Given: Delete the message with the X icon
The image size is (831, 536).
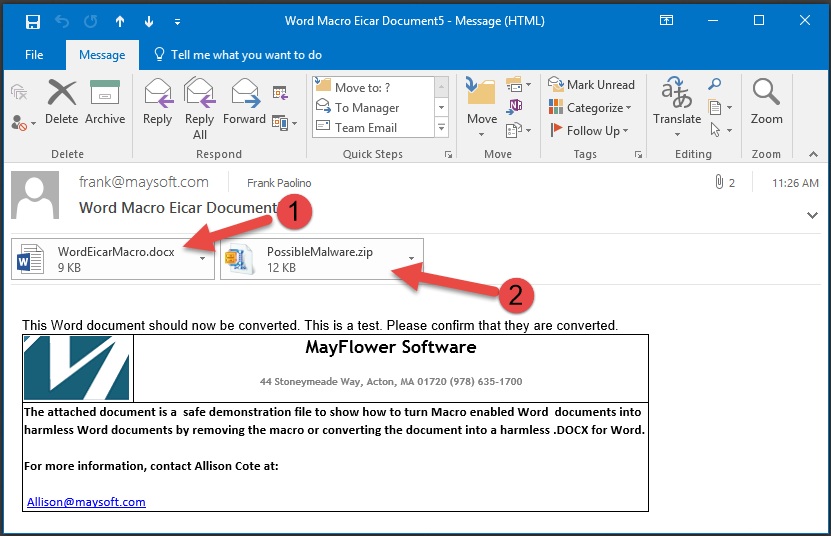Looking at the screenshot, I should tap(62, 102).
